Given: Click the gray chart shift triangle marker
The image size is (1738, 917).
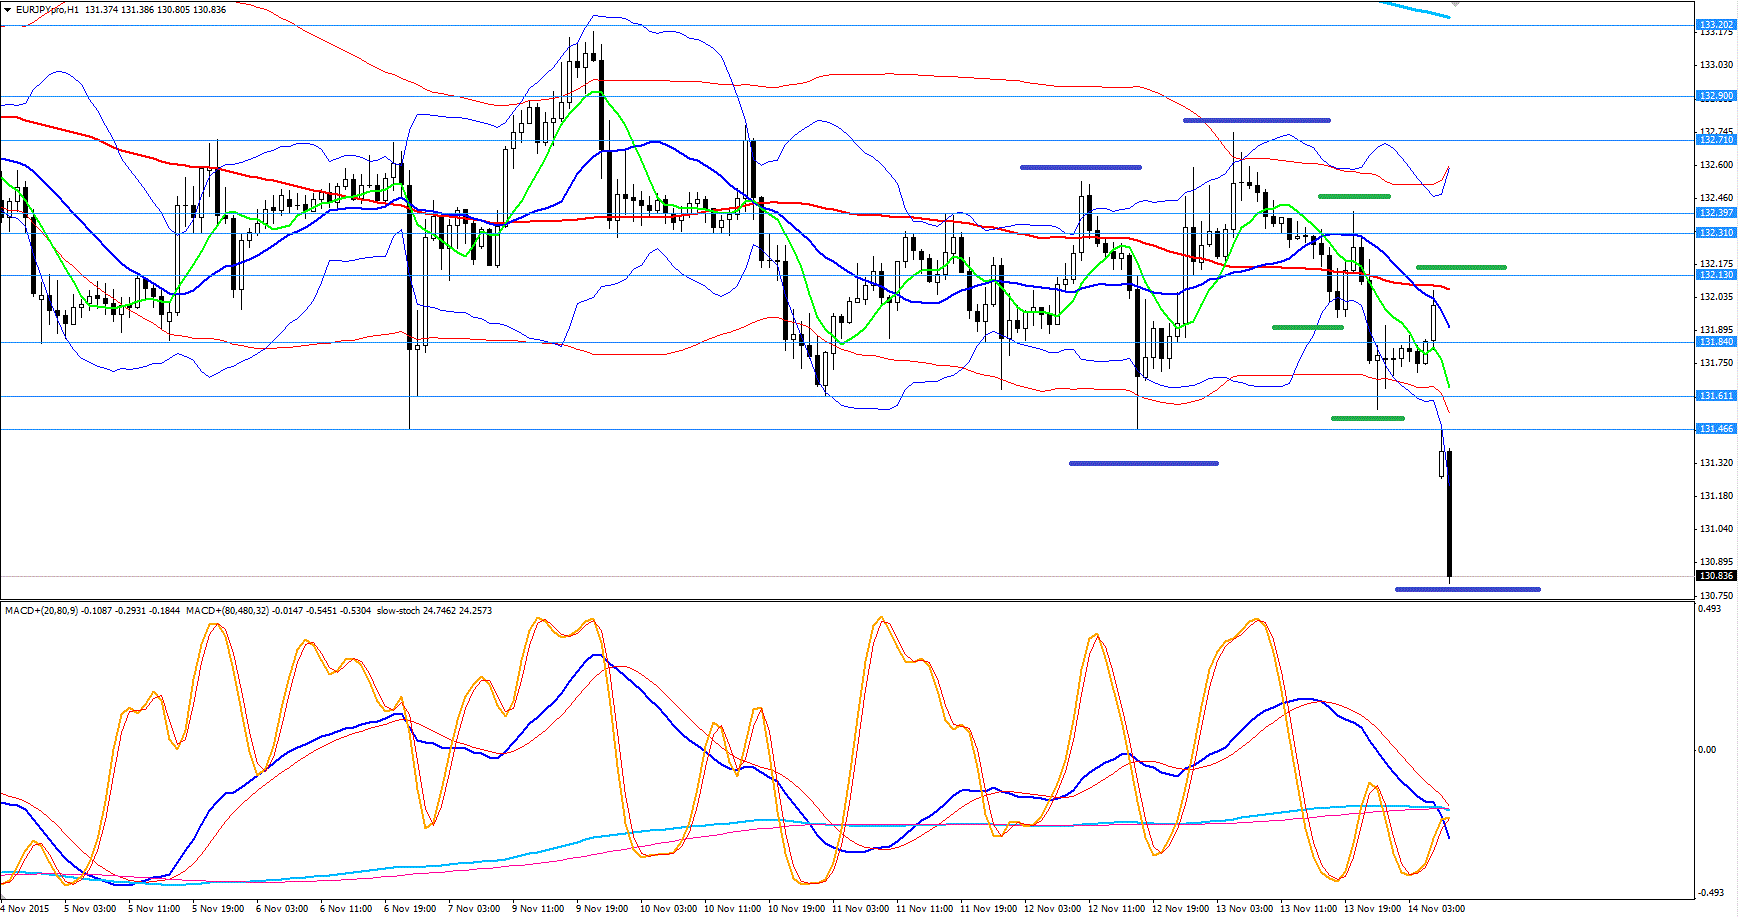Looking at the screenshot, I should (x=1455, y=4).
